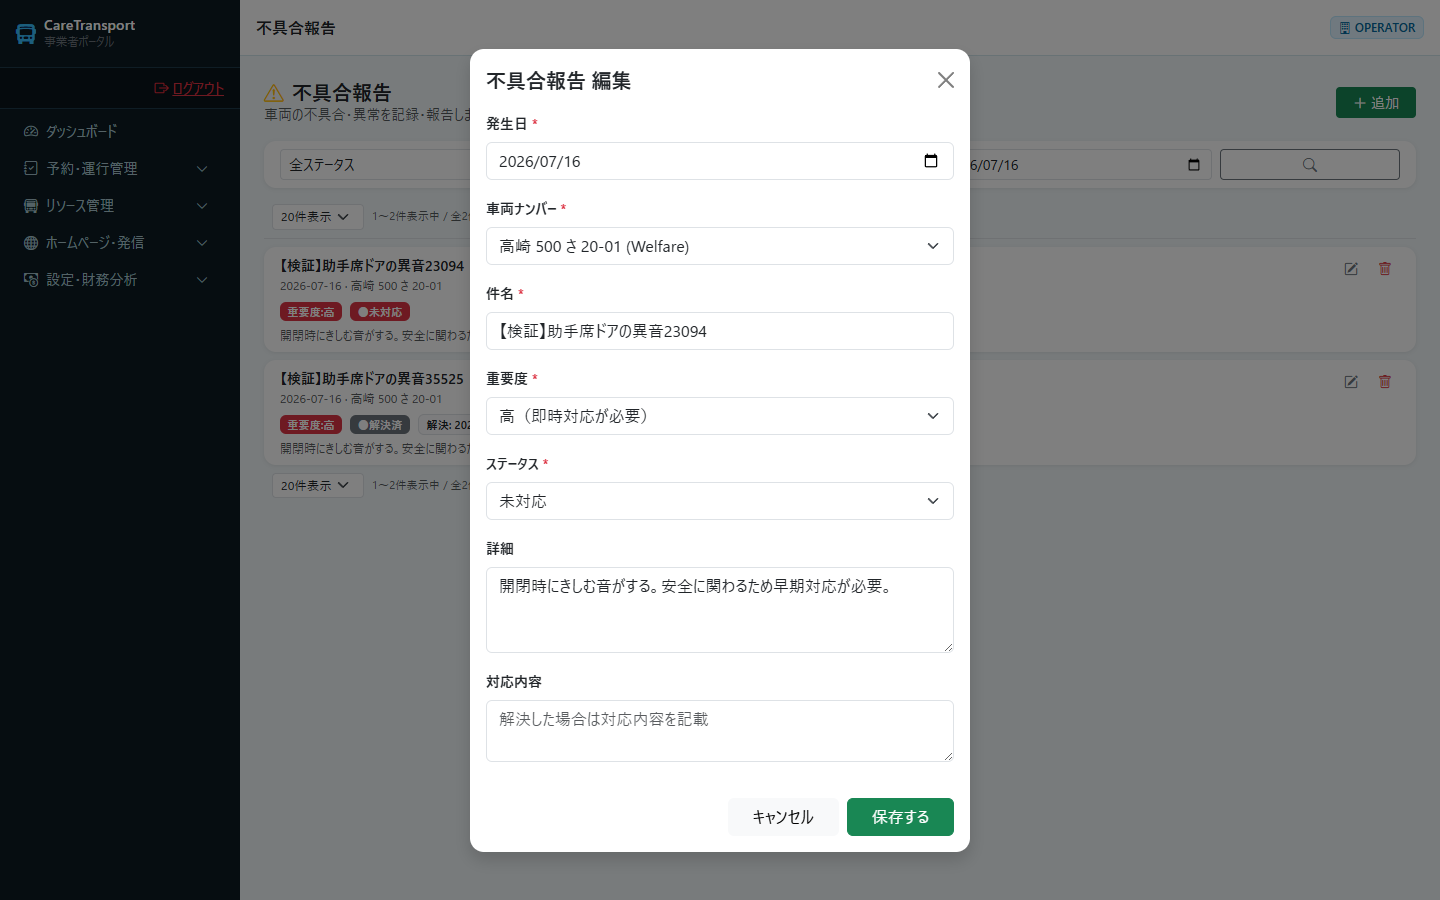Click the ホームページ・発信 globe icon
This screenshot has height=900, width=1440.
pyautogui.click(x=31, y=242)
